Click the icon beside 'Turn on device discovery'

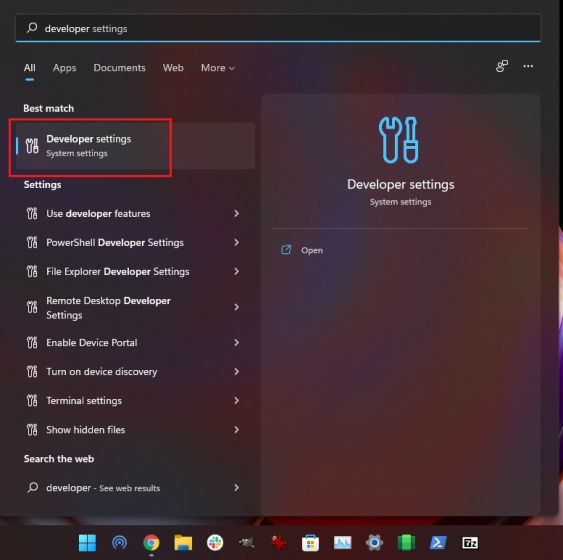(32, 372)
